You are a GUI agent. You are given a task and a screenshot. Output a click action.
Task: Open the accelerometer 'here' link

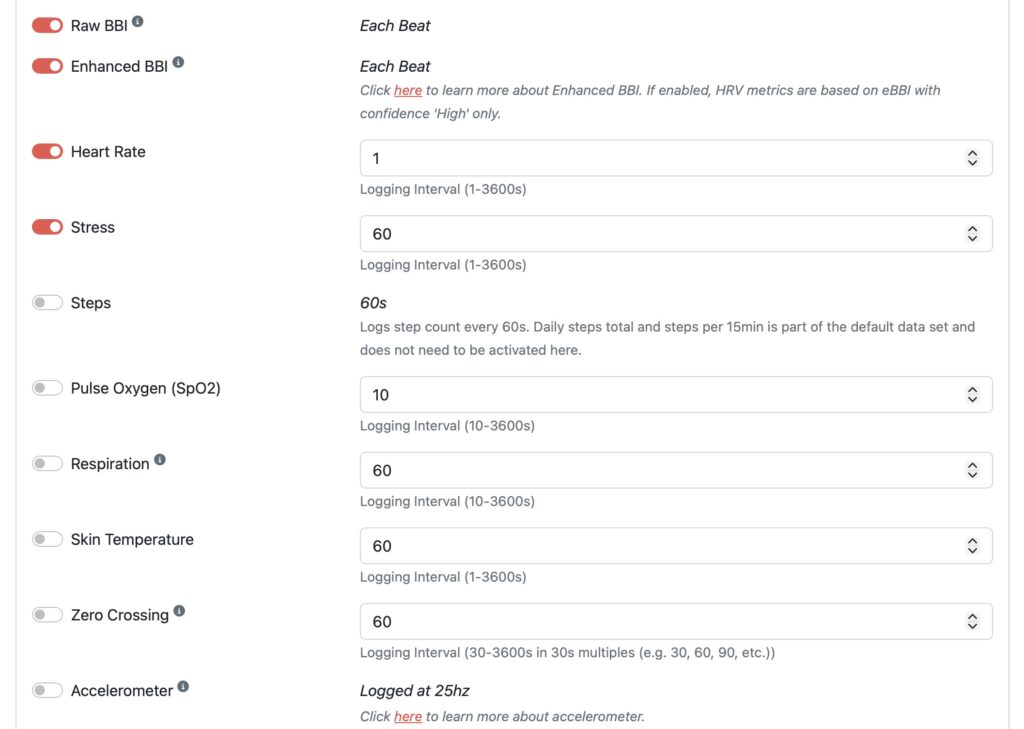[408, 716]
